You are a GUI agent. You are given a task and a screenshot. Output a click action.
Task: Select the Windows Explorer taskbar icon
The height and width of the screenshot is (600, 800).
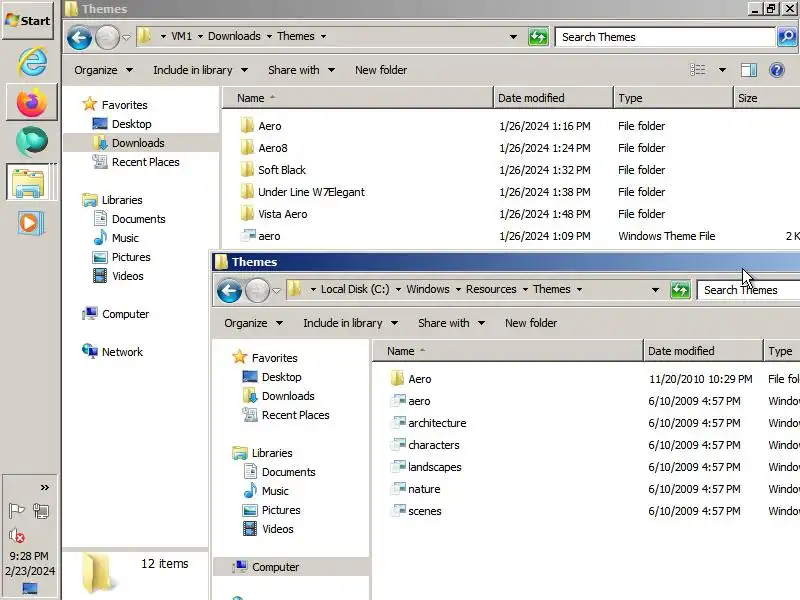click(x=29, y=183)
